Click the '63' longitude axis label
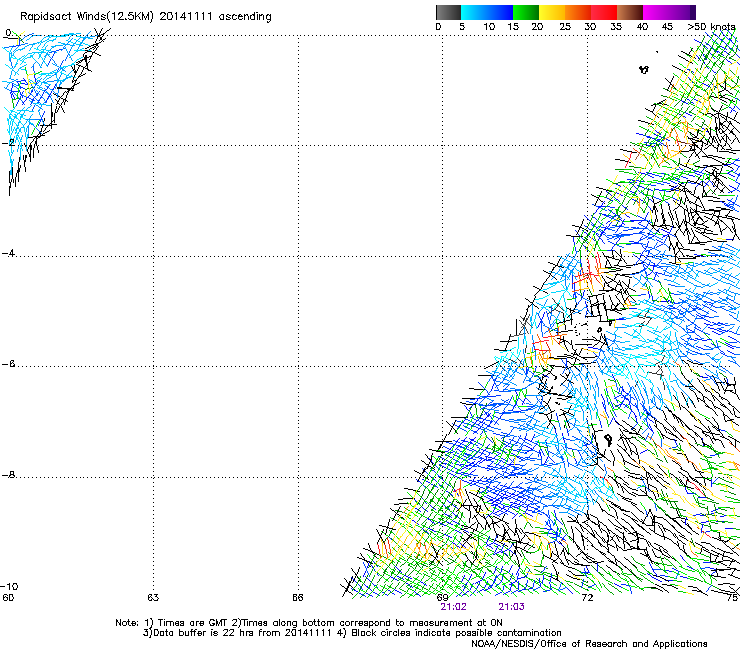This screenshot has width=740, height=650. click(153, 598)
